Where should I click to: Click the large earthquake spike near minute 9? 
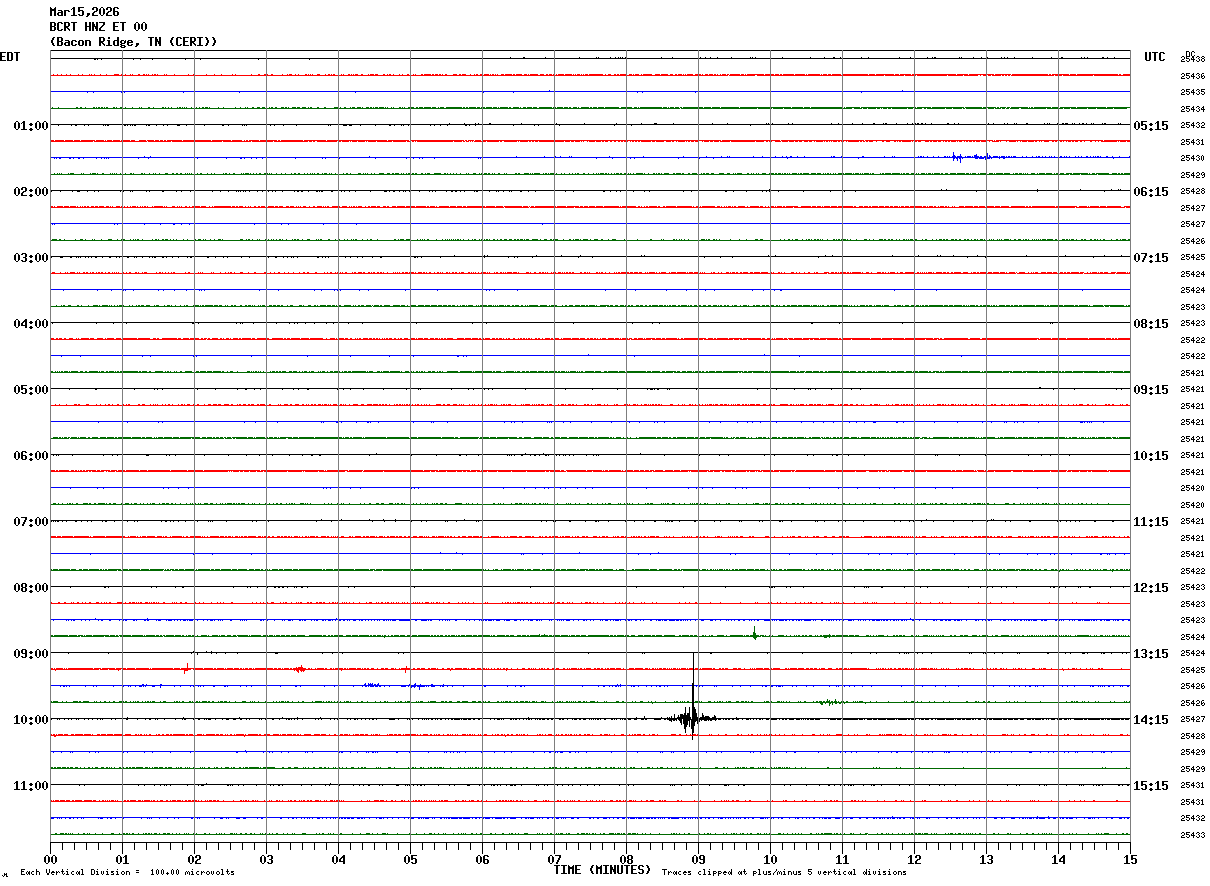[x=692, y=716]
